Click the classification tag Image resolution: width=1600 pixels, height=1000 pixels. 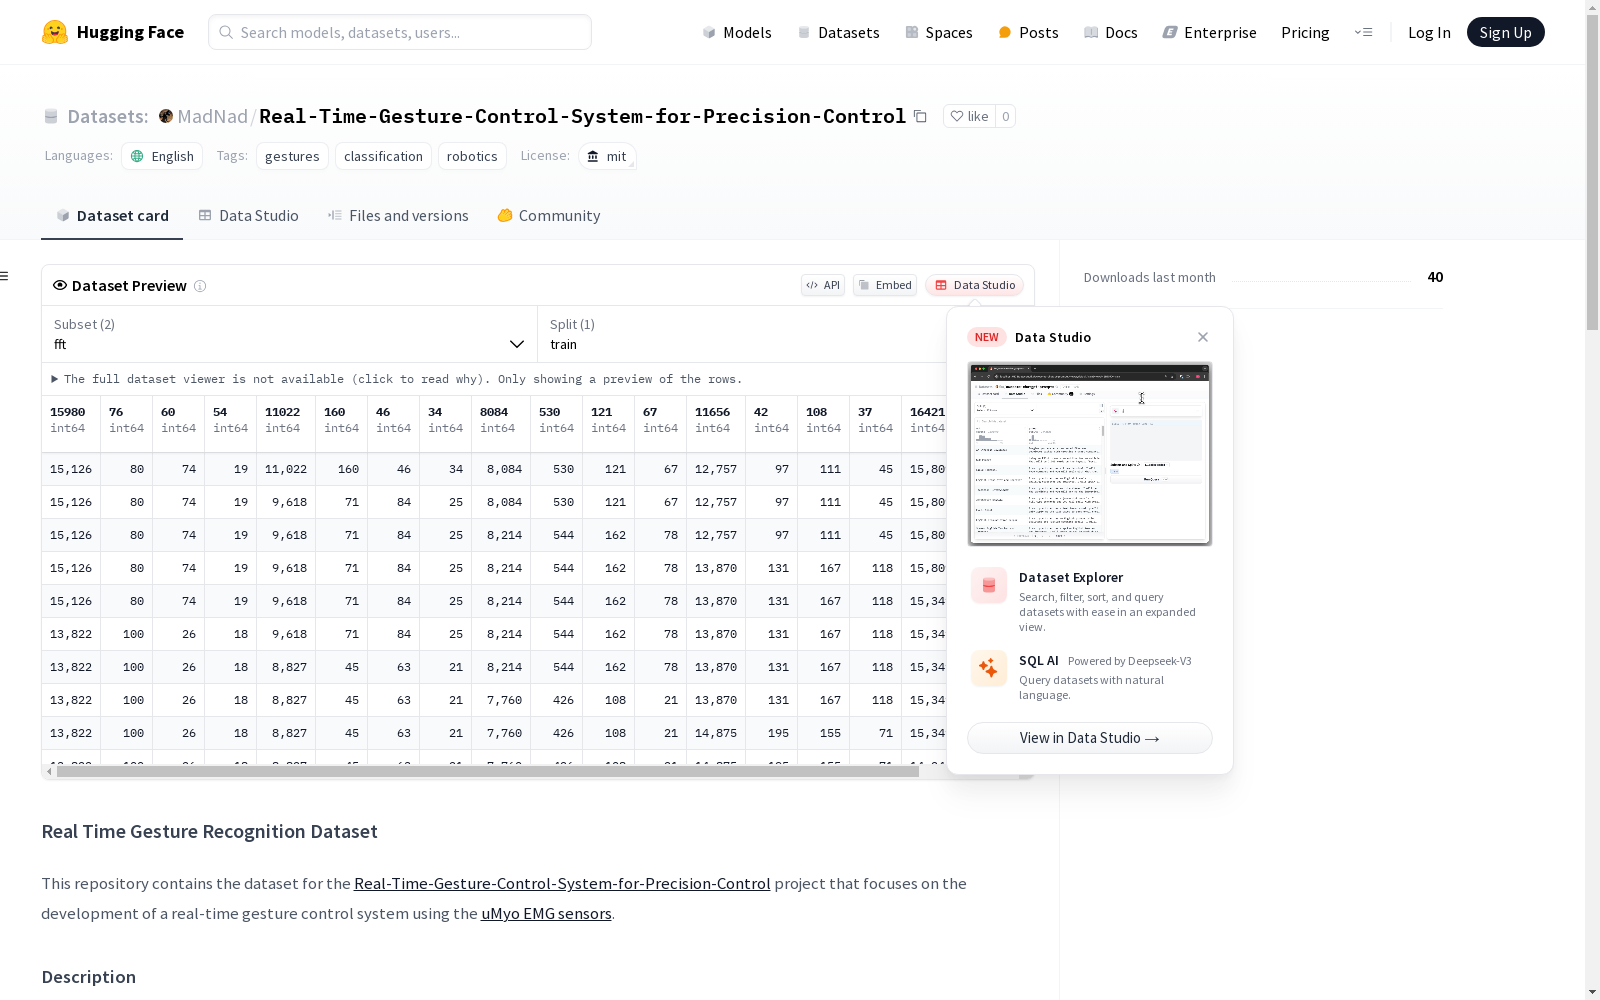click(383, 156)
